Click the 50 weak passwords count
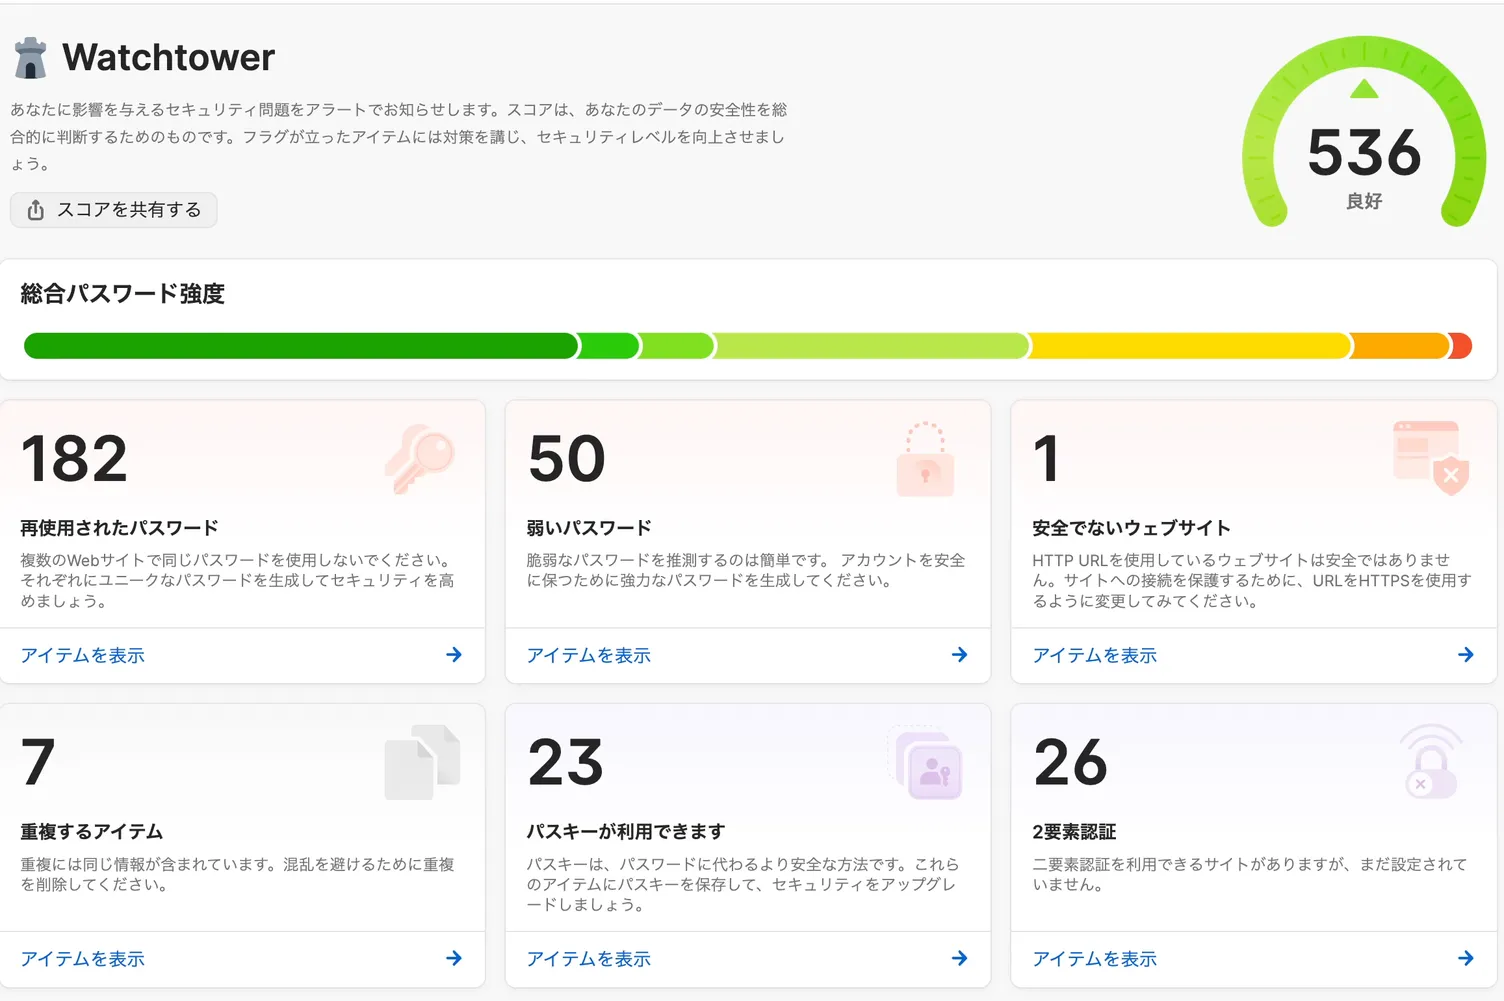The width and height of the screenshot is (1504, 1001). point(567,459)
